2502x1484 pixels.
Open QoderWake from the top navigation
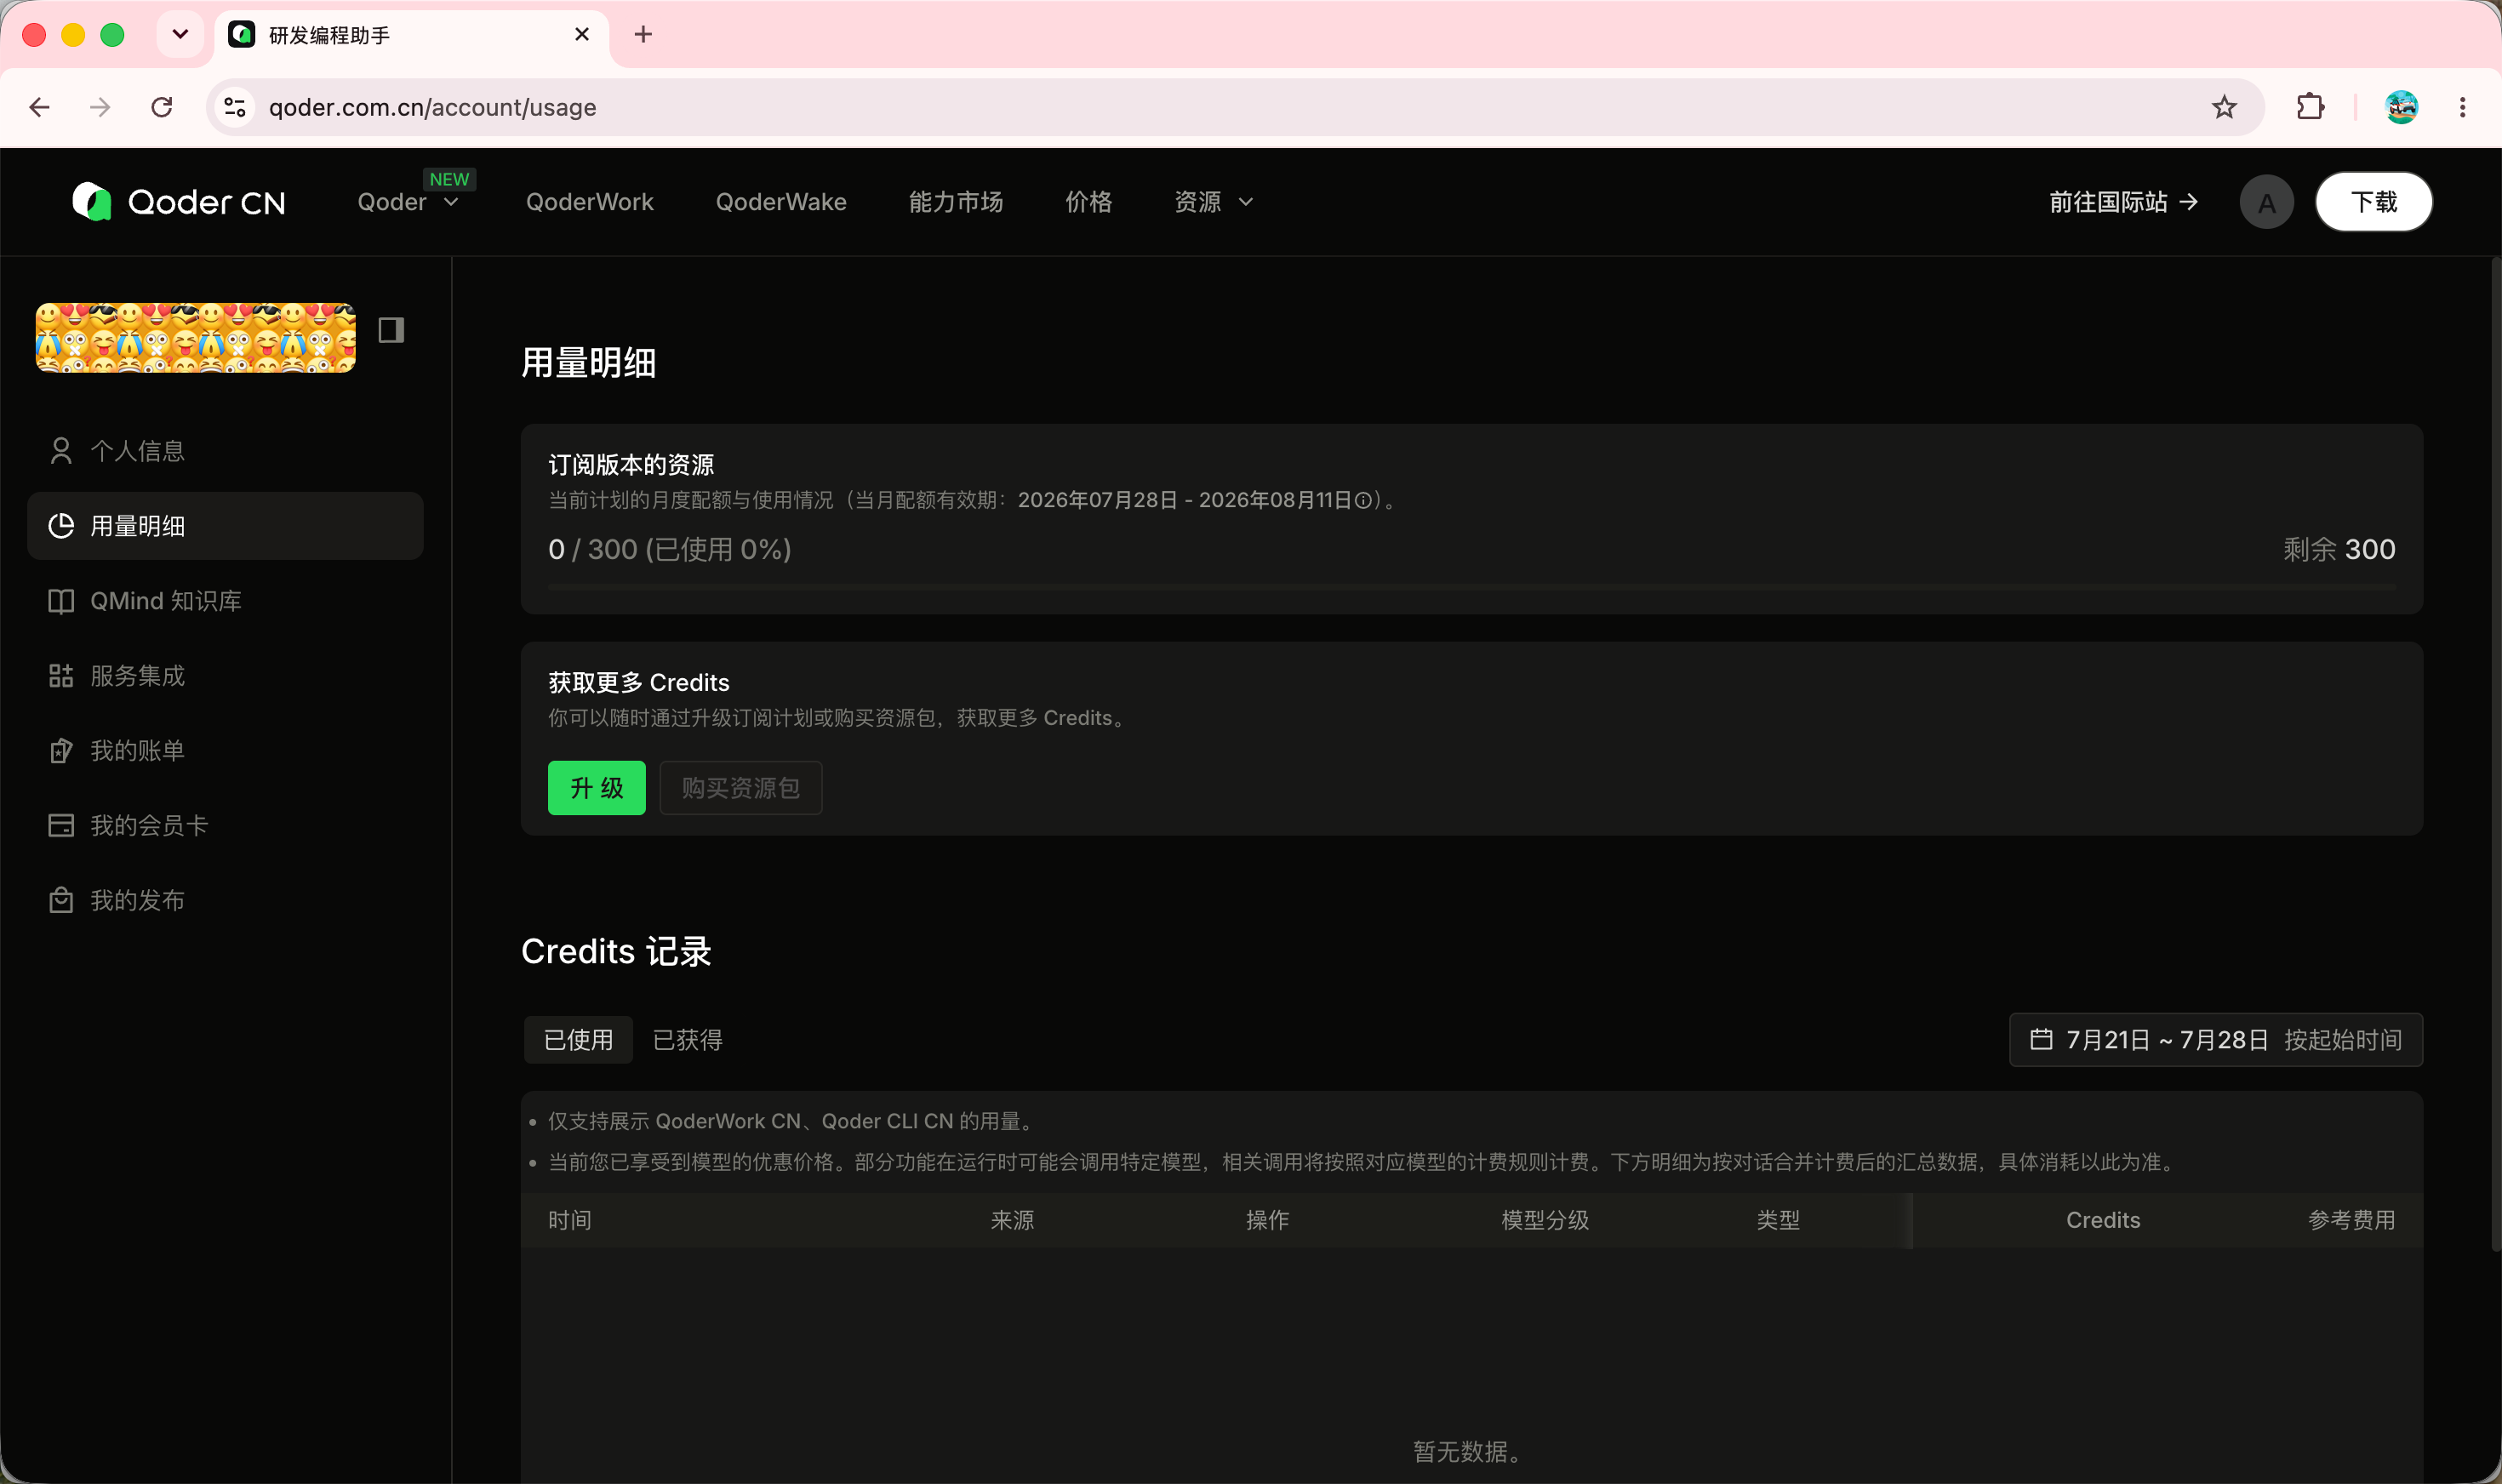781,202
